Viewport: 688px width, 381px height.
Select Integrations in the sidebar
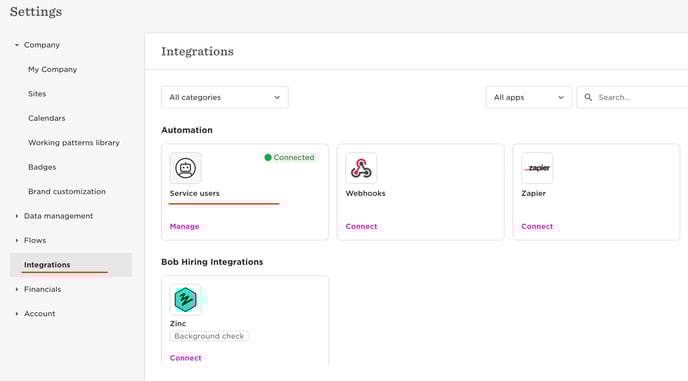(71, 265)
